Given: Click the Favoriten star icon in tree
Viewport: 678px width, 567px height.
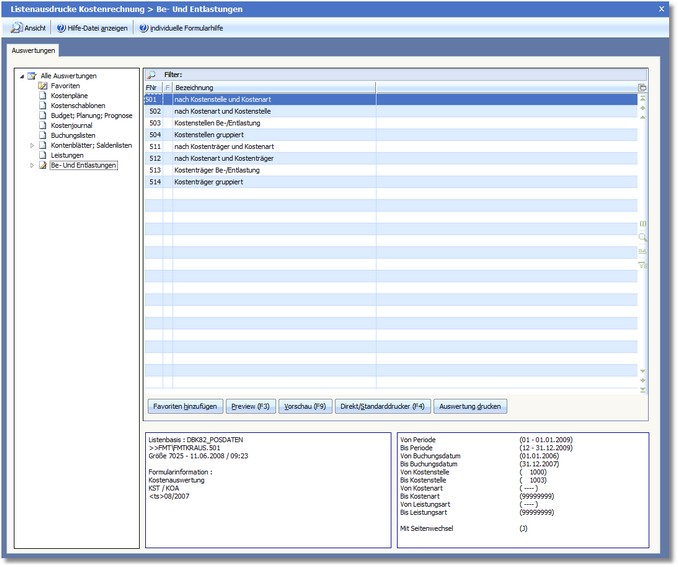Looking at the screenshot, I should (x=43, y=86).
